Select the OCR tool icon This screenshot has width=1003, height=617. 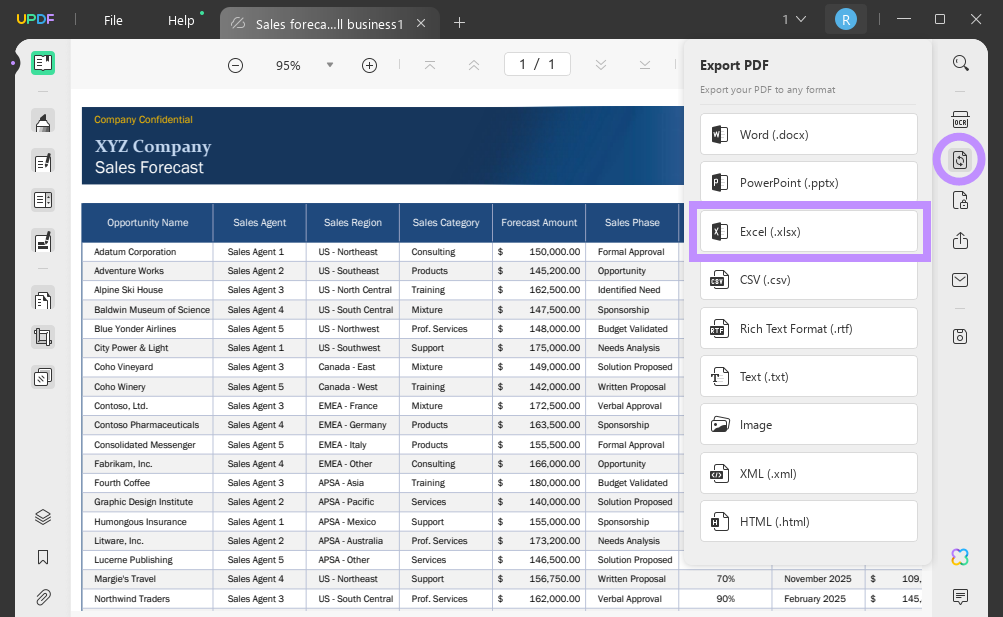click(x=960, y=120)
